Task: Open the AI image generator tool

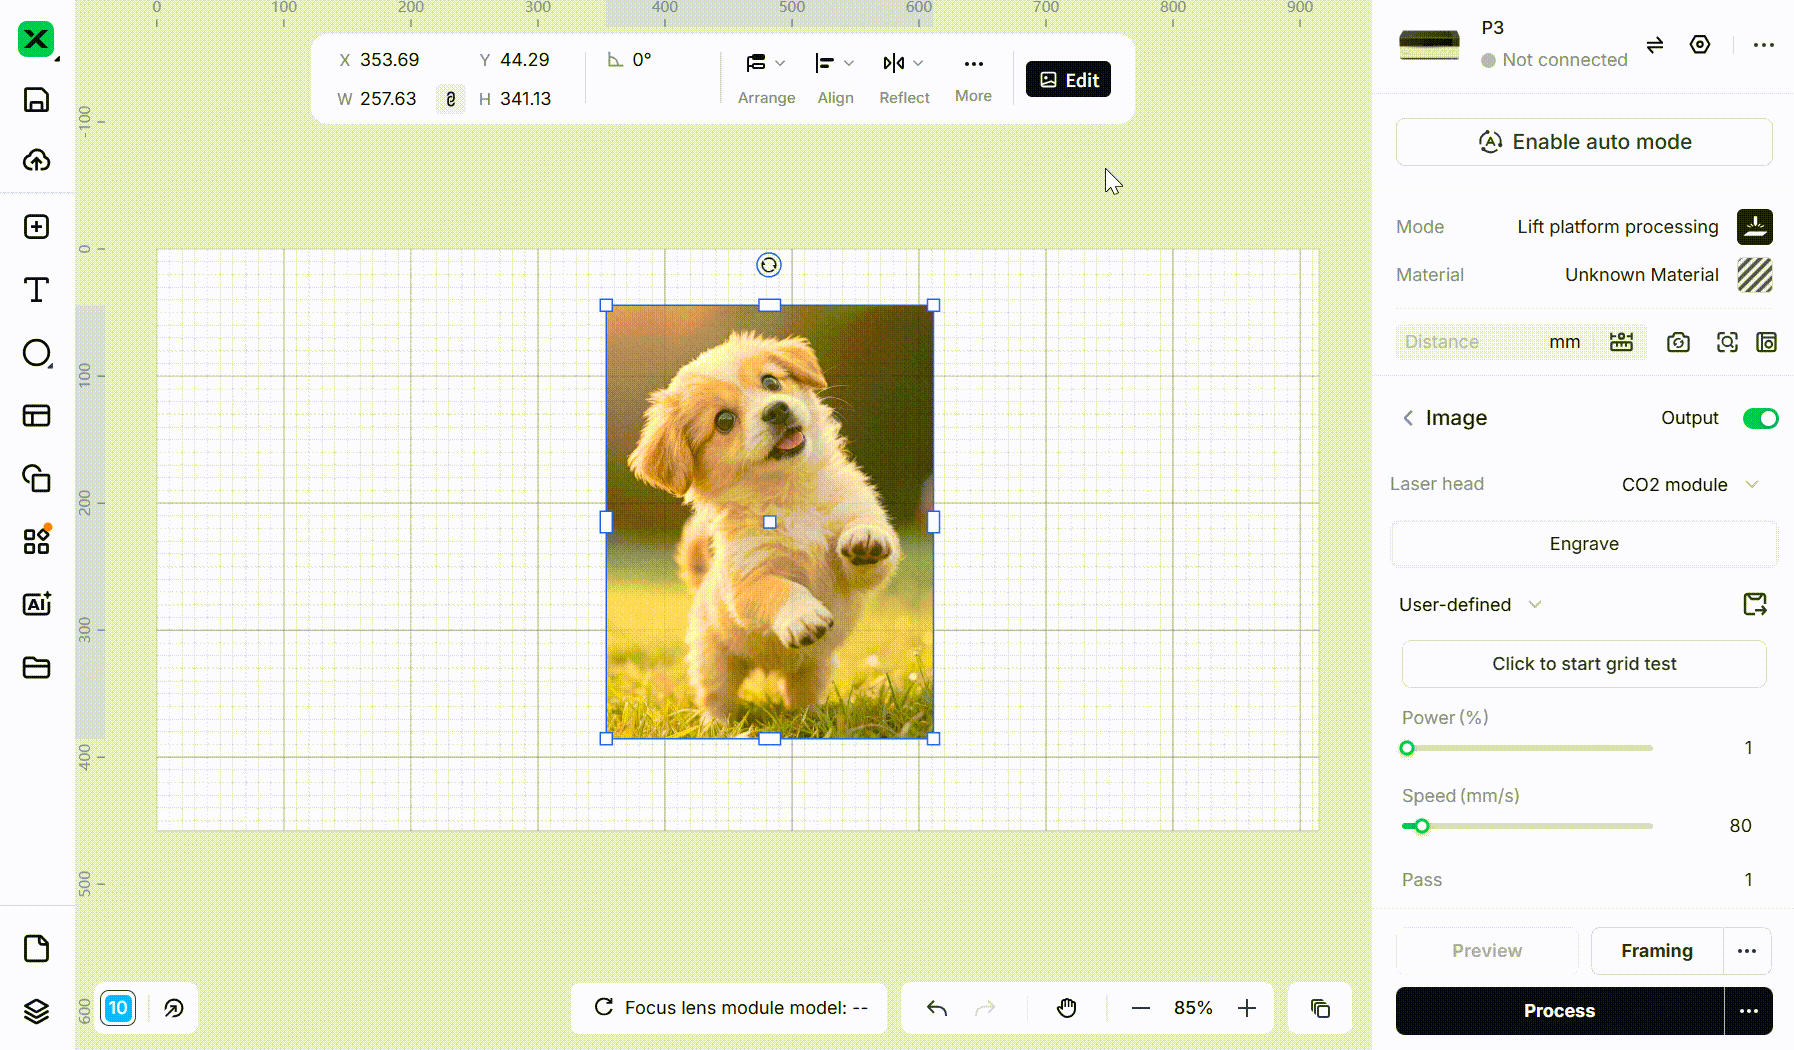Action: pyautogui.click(x=36, y=604)
